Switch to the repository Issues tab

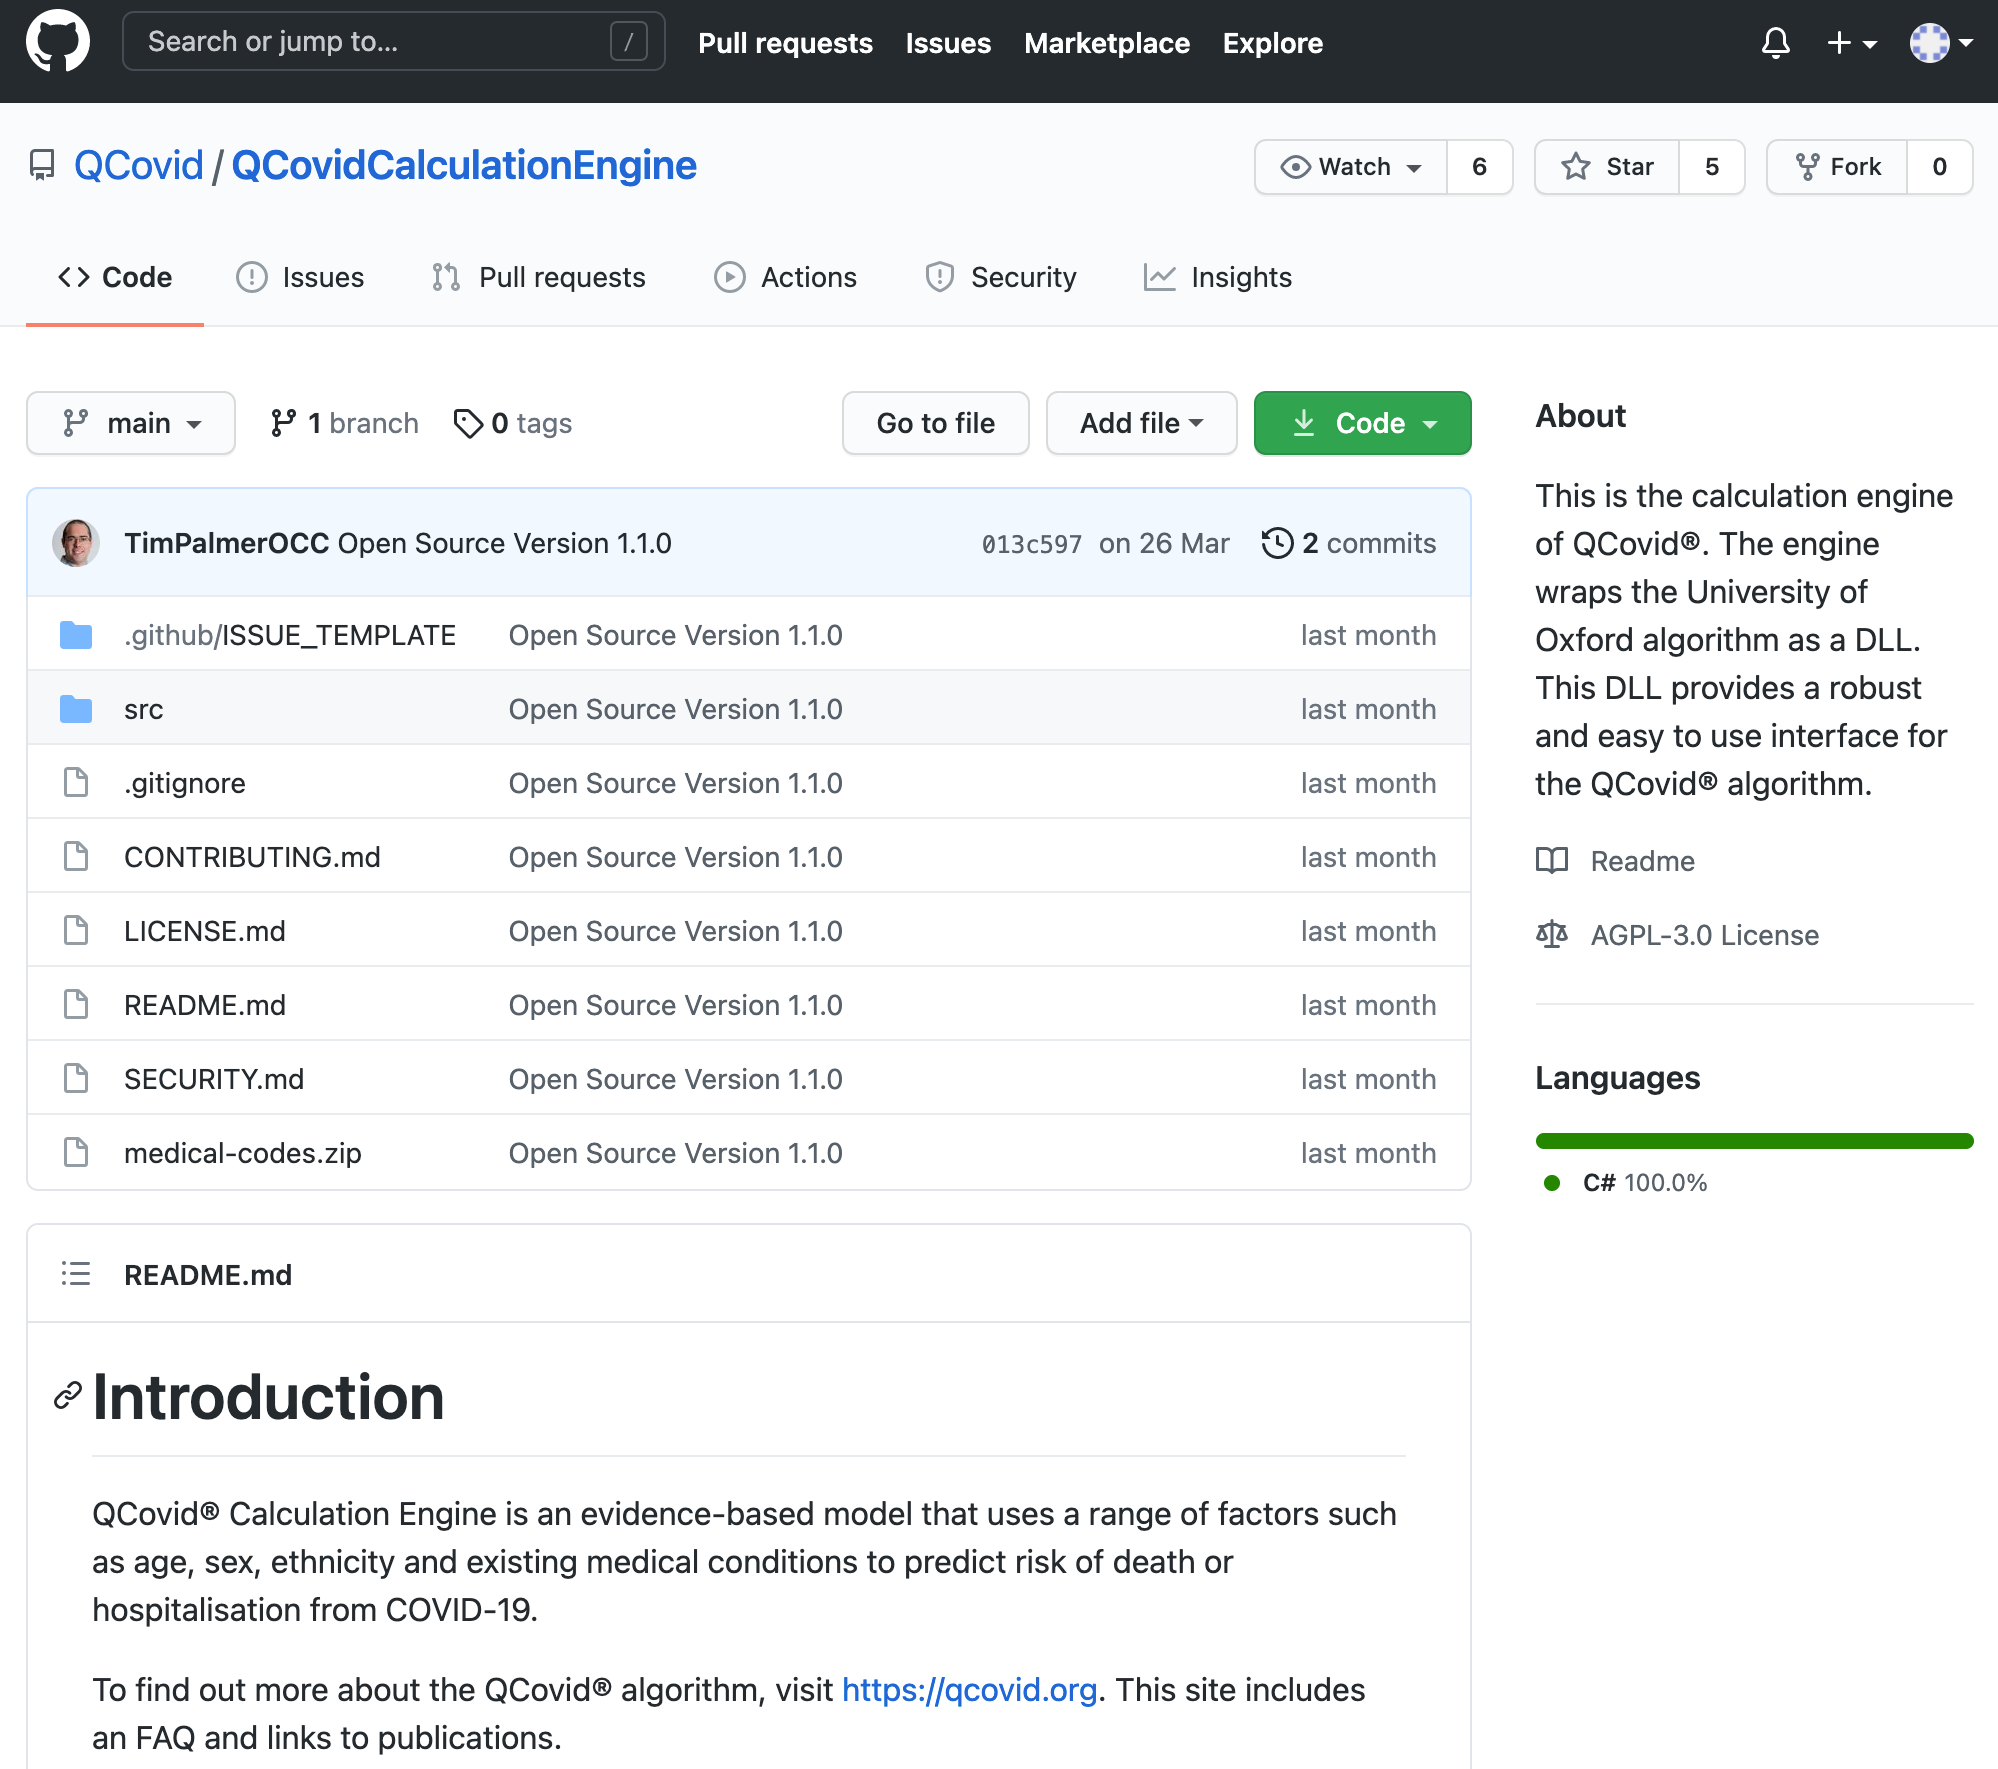(300, 277)
